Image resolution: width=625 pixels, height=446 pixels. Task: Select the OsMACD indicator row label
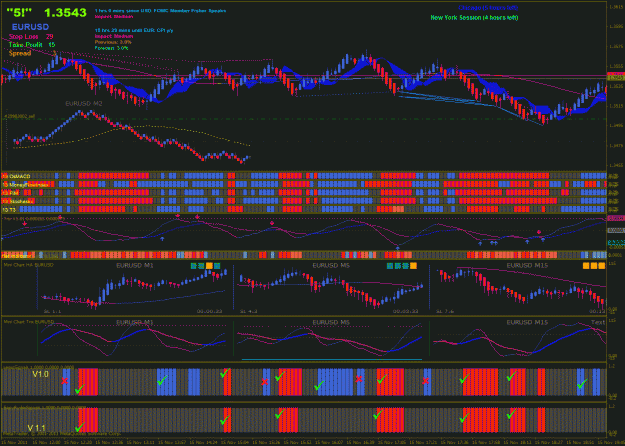(x=16, y=176)
